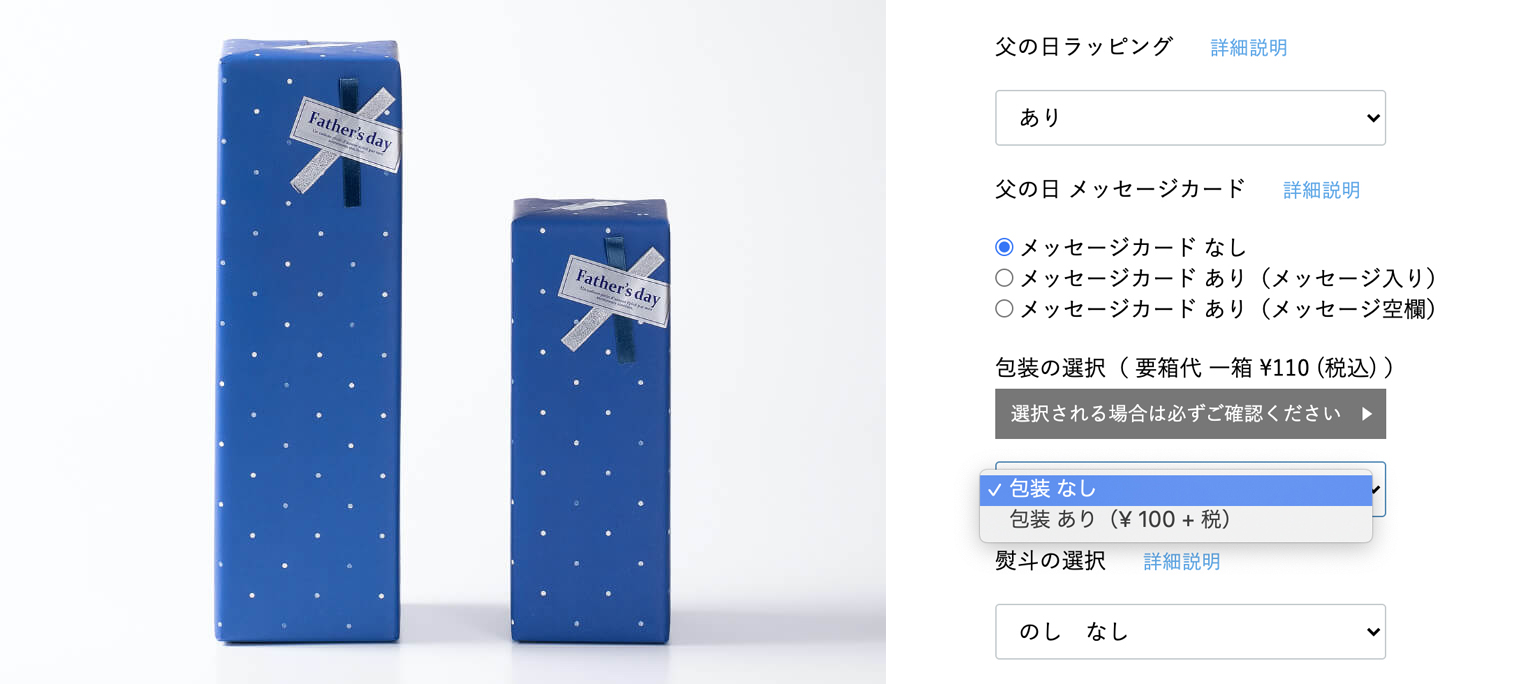
Task: Click the checkmark beside 包装 なし
Action: point(994,489)
